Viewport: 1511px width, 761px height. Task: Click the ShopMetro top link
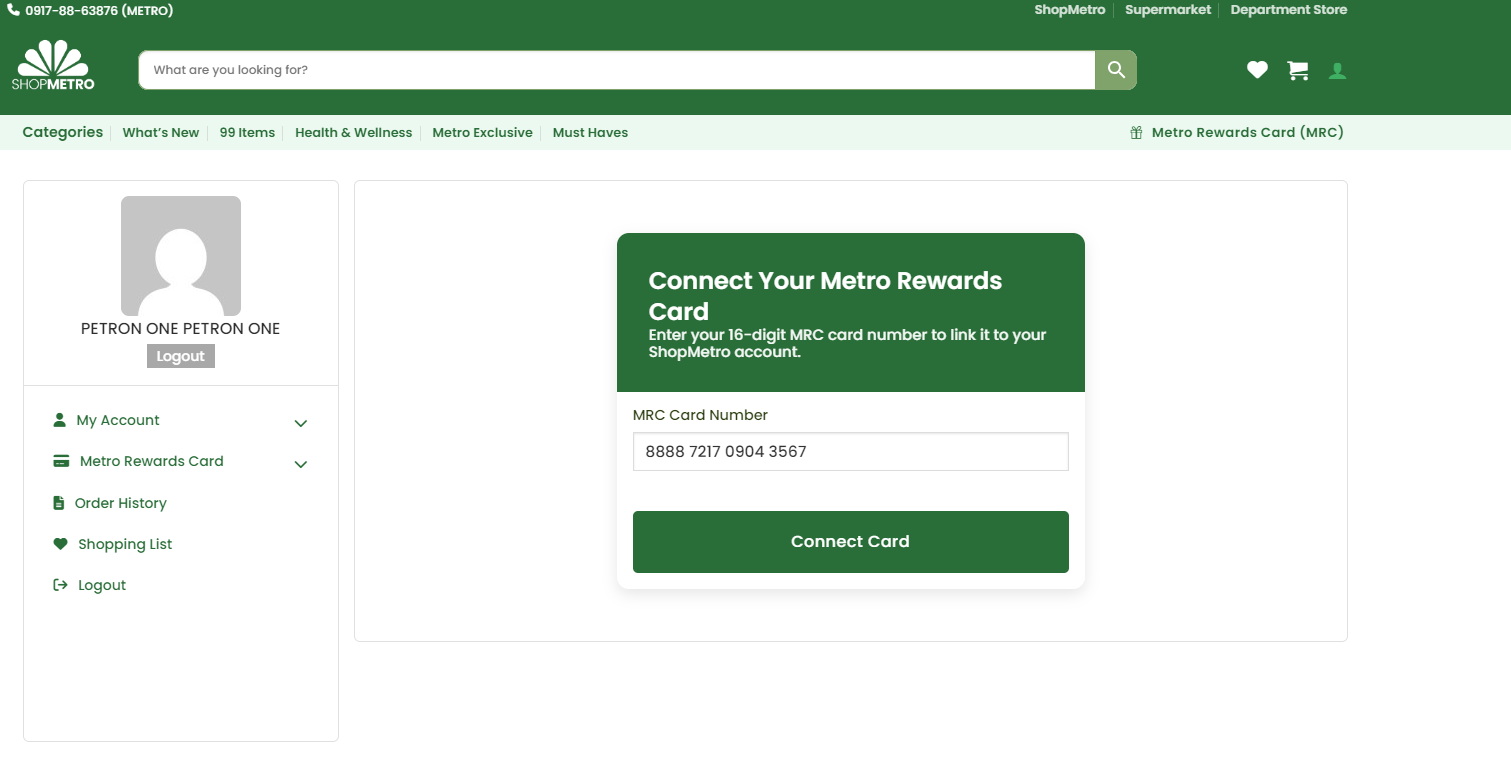pyautogui.click(x=1070, y=10)
